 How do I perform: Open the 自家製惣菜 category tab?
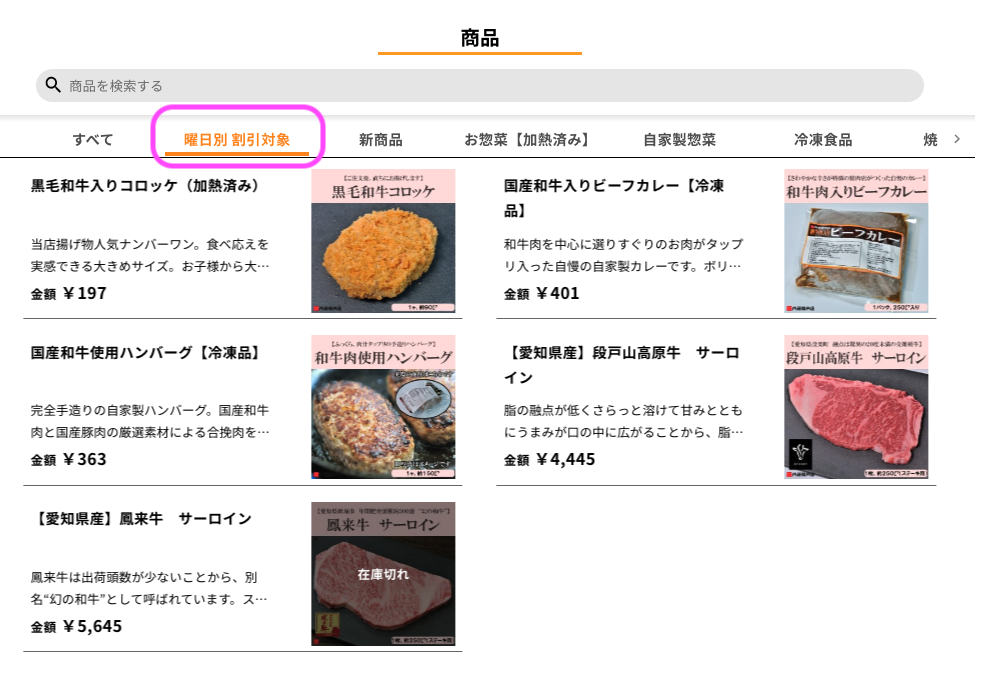click(680, 140)
